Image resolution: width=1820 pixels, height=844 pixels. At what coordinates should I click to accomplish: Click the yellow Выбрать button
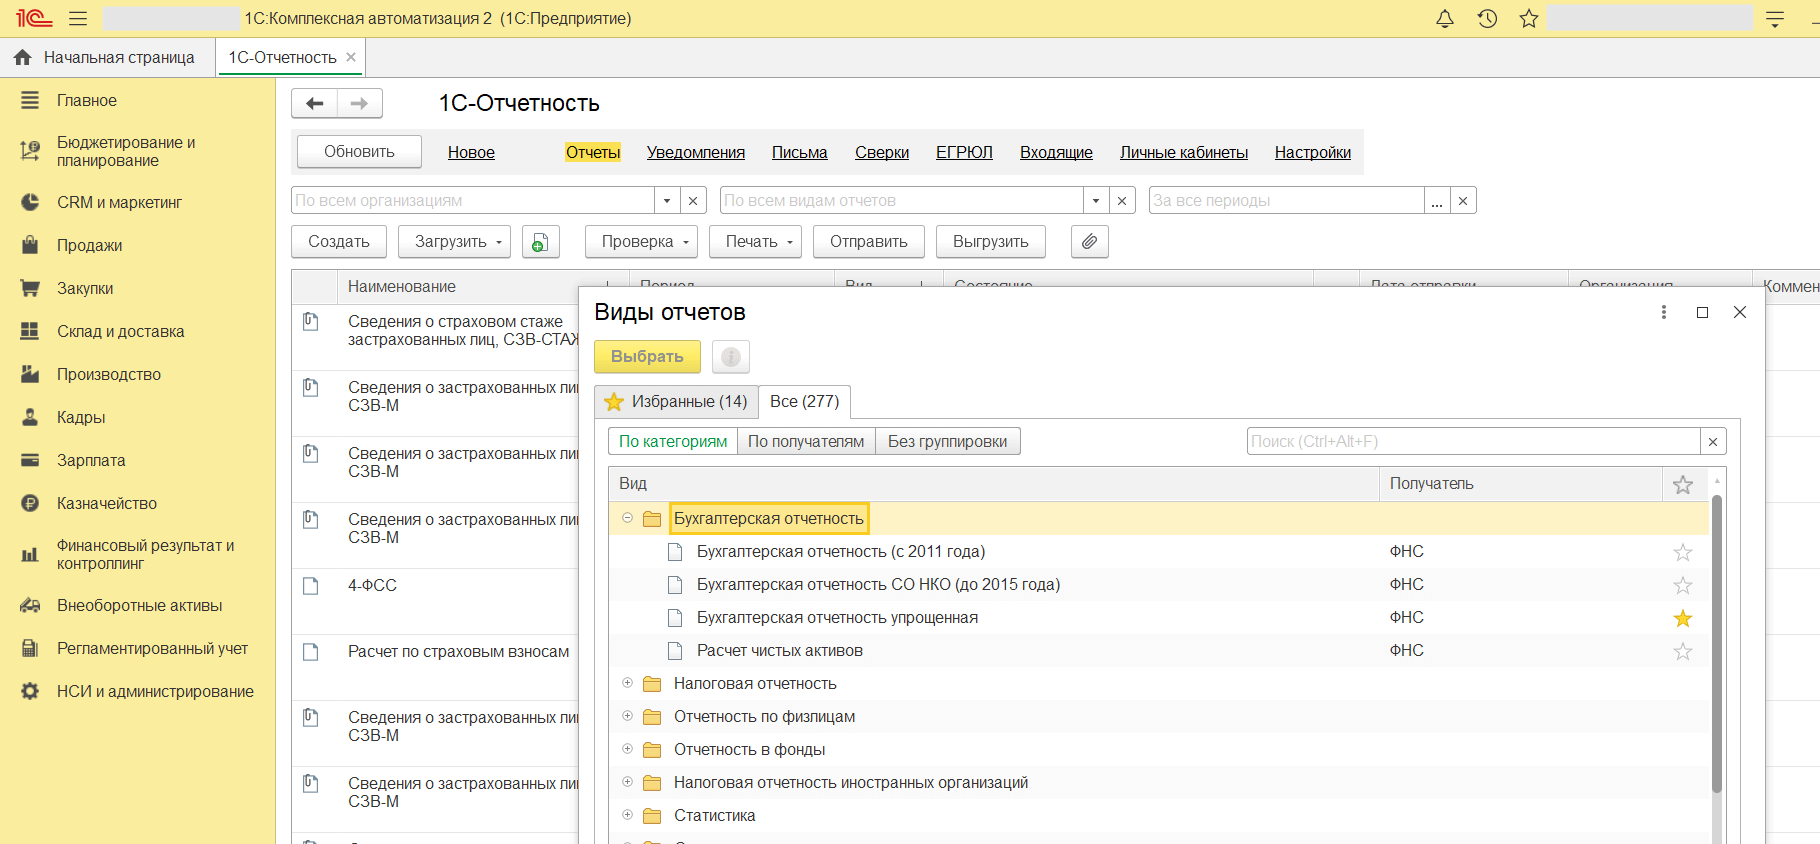(x=647, y=356)
